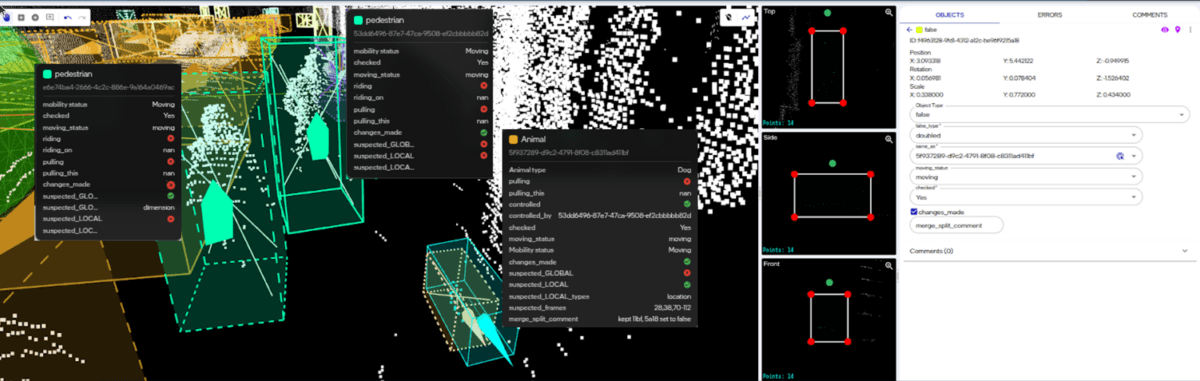Zoom the Top view panel
The height and width of the screenshot is (381, 1200).
(889, 12)
